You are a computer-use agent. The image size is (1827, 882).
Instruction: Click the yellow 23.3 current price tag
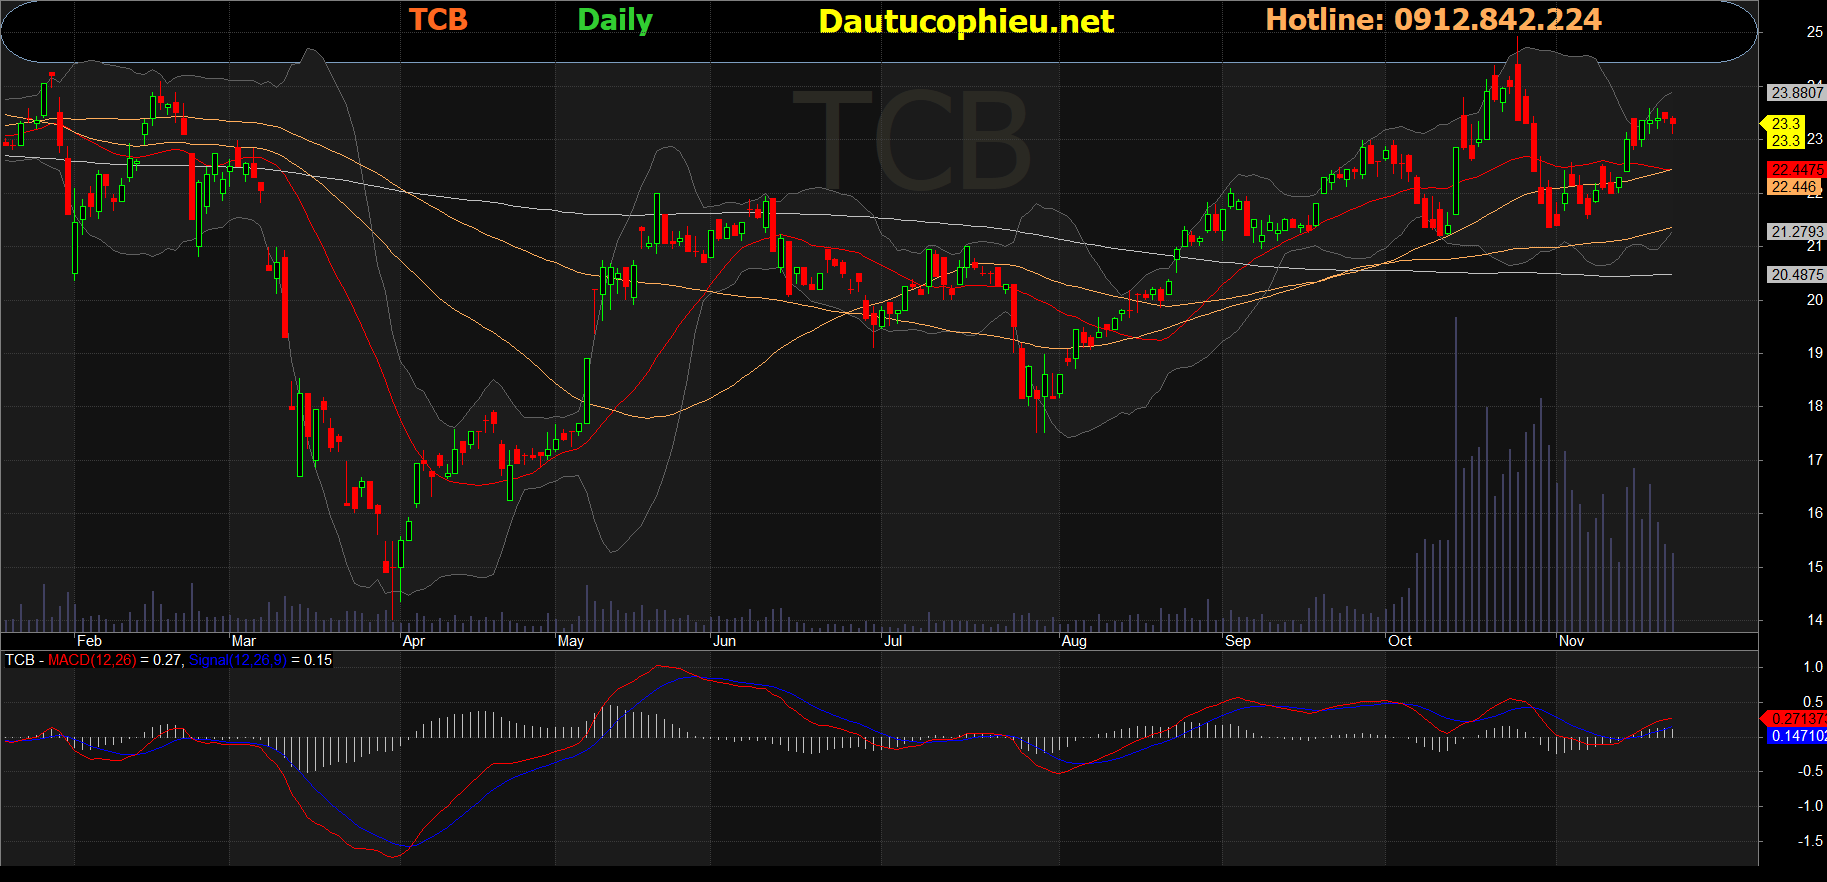pos(1785,124)
